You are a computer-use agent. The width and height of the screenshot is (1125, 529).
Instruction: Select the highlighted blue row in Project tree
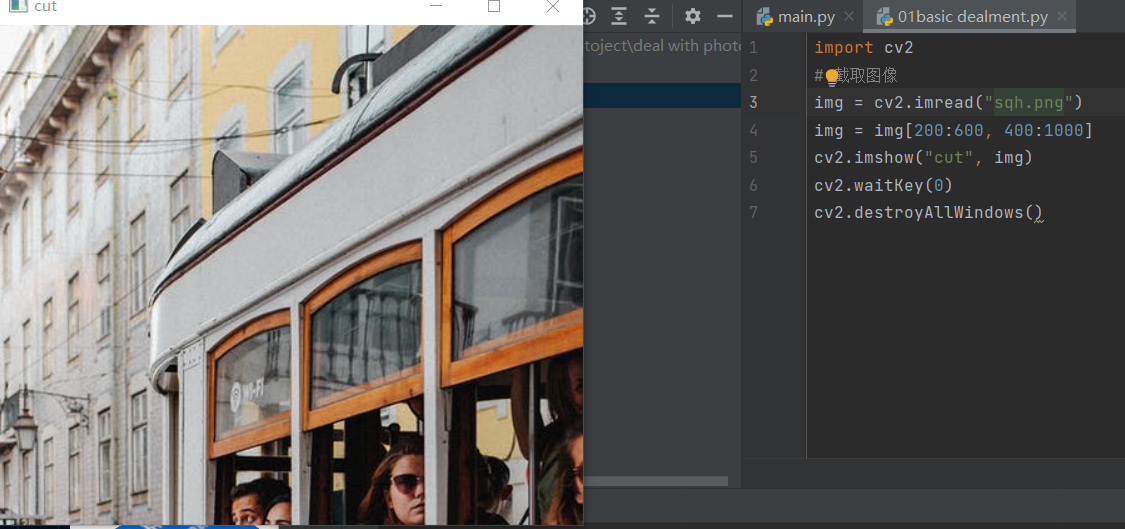662,95
